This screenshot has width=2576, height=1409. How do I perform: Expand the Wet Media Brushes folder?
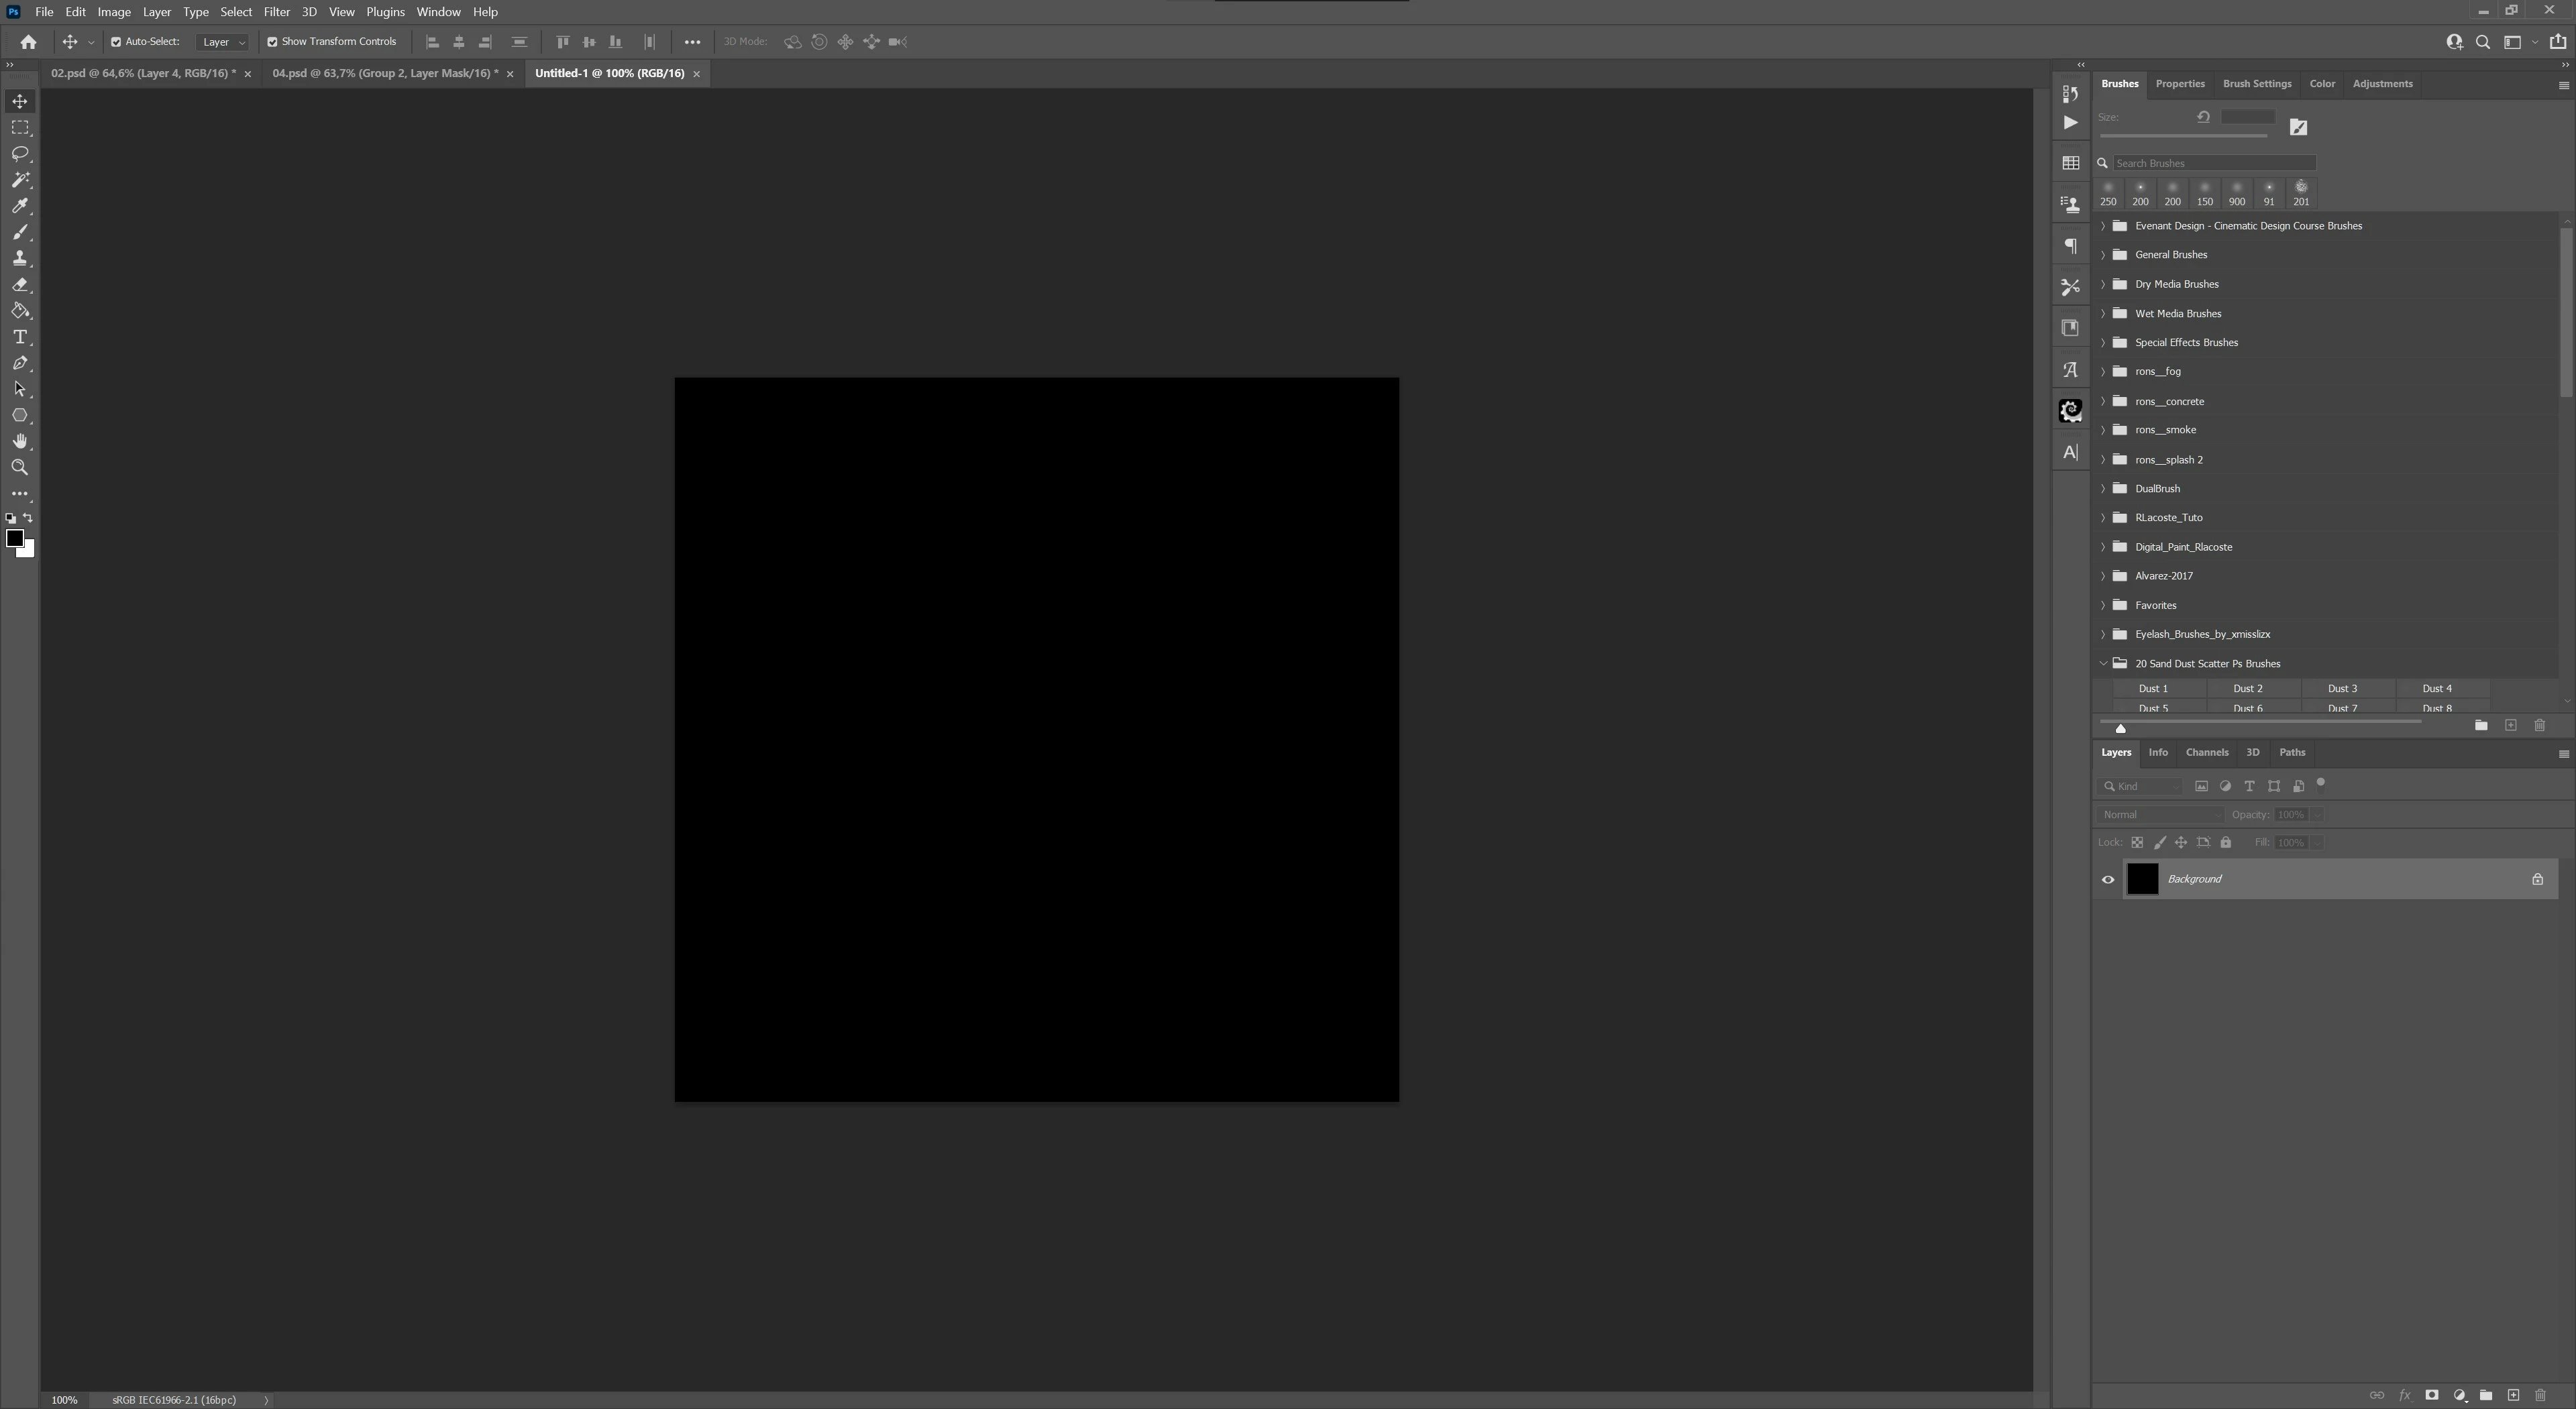point(2103,314)
